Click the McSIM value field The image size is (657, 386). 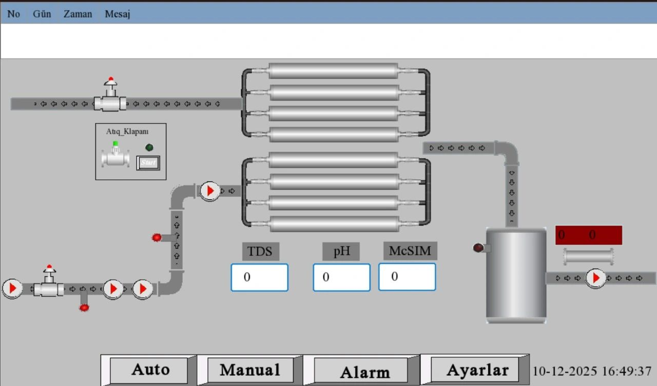pyautogui.click(x=407, y=277)
